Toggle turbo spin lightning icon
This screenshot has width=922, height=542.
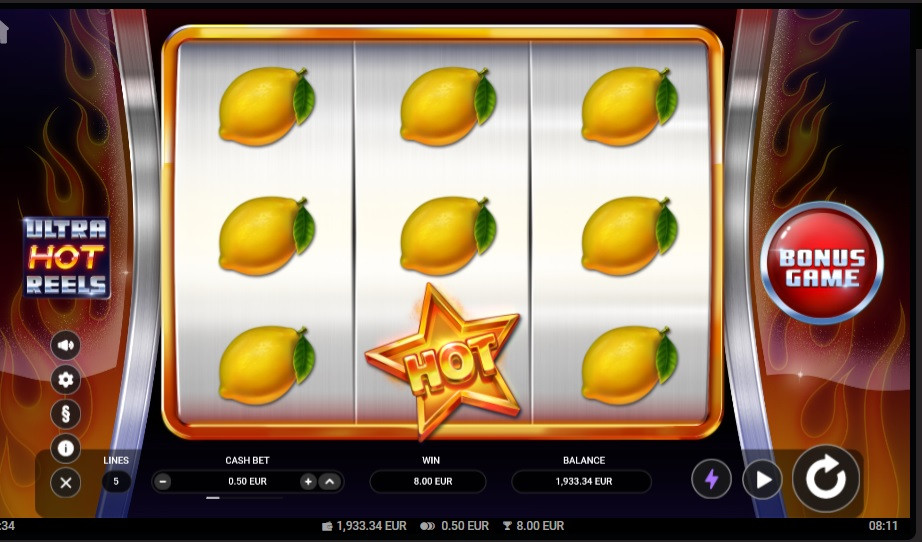tap(711, 480)
